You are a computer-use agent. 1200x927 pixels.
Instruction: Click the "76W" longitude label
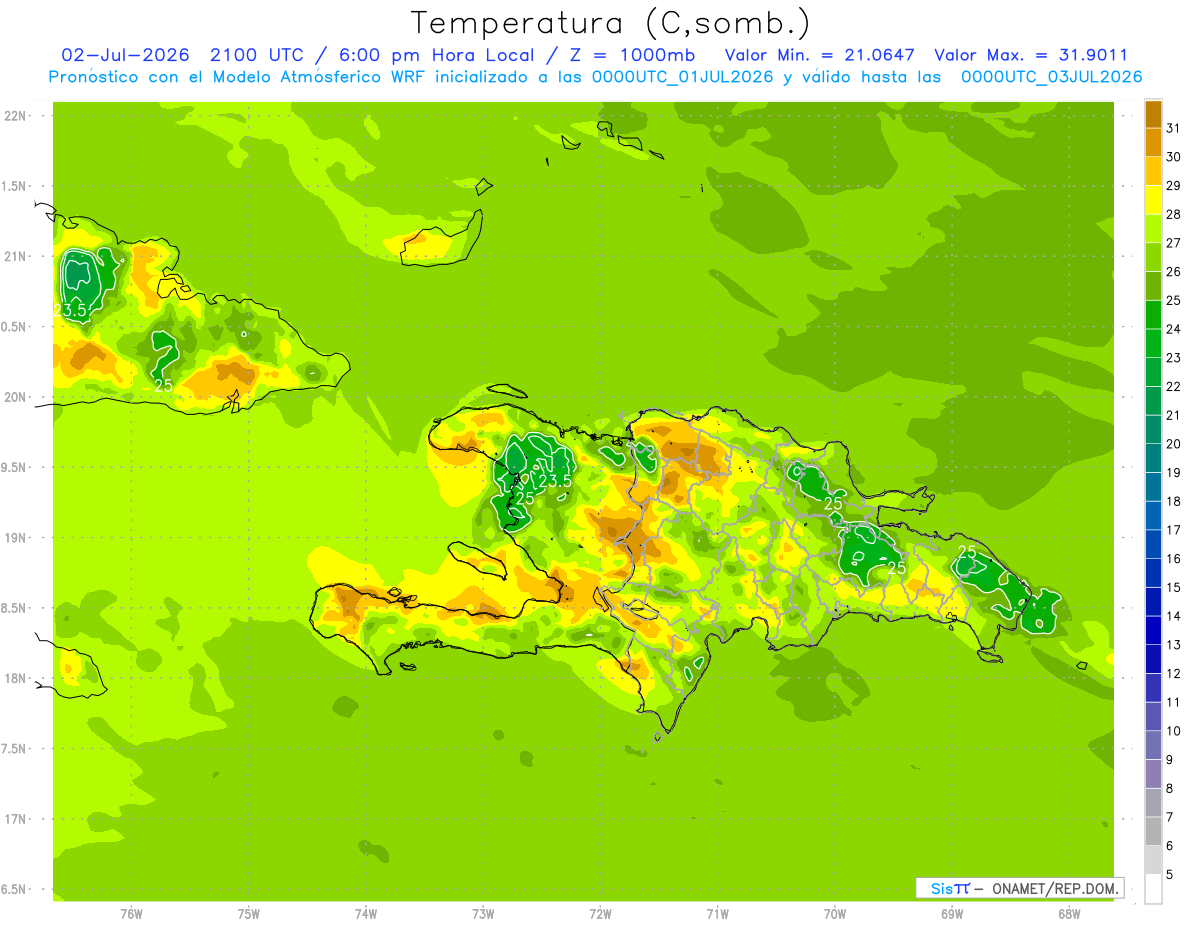click(x=131, y=914)
